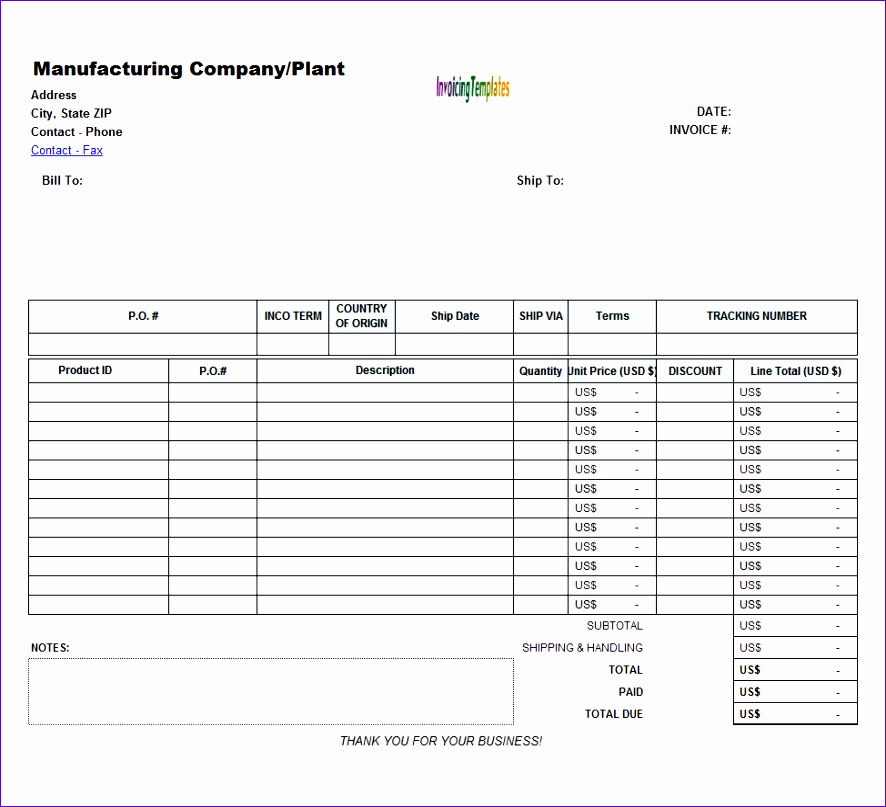Click first row DISCOUNT cell
Image resolution: width=886 pixels, height=807 pixels.
695,393
